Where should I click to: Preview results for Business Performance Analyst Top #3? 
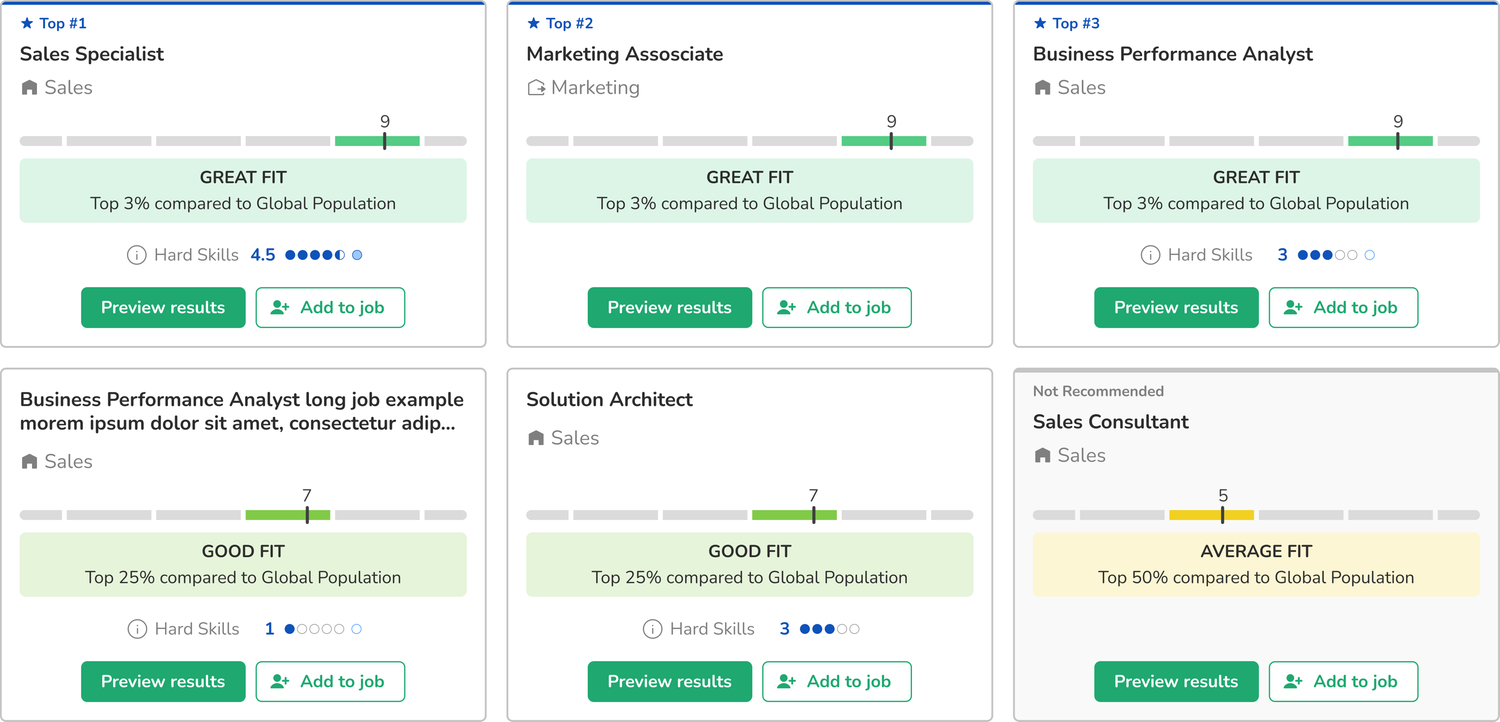click(1176, 307)
